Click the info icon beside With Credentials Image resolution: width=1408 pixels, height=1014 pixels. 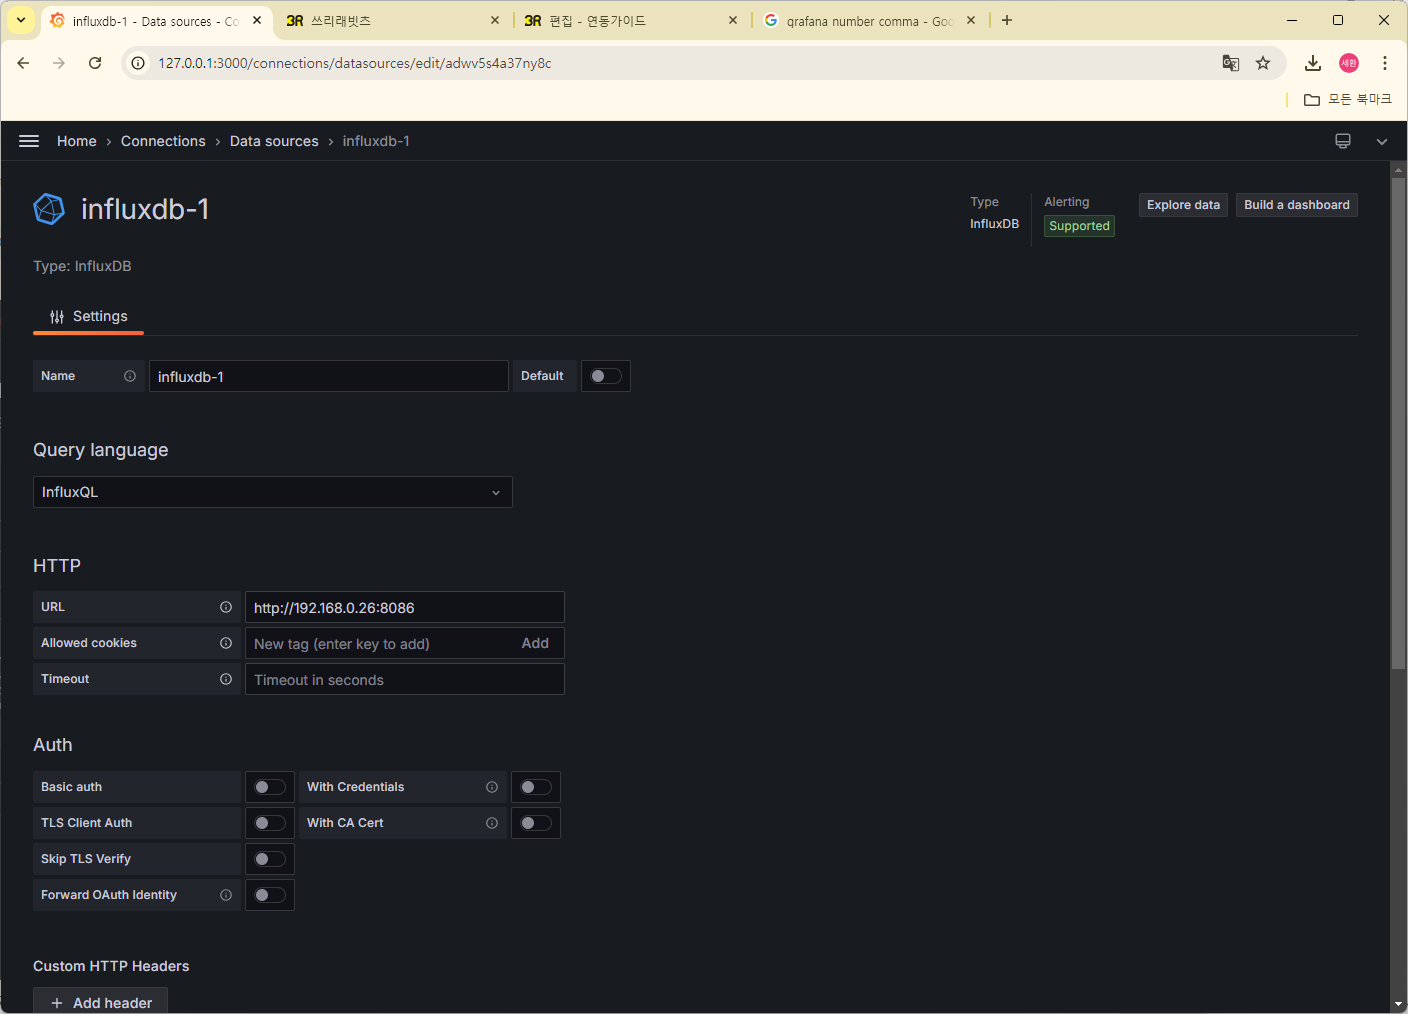492,787
